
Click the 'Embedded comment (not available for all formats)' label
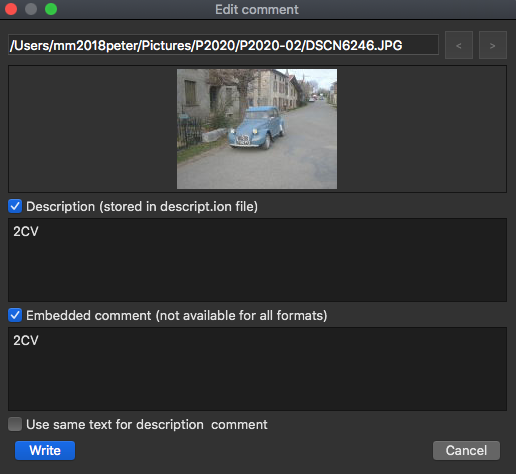(177, 316)
